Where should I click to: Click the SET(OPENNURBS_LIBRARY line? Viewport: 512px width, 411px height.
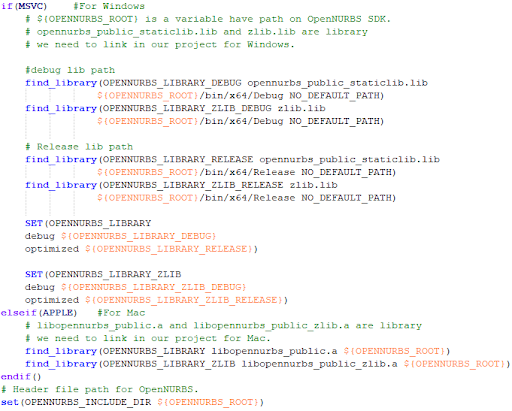click(x=88, y=223)
